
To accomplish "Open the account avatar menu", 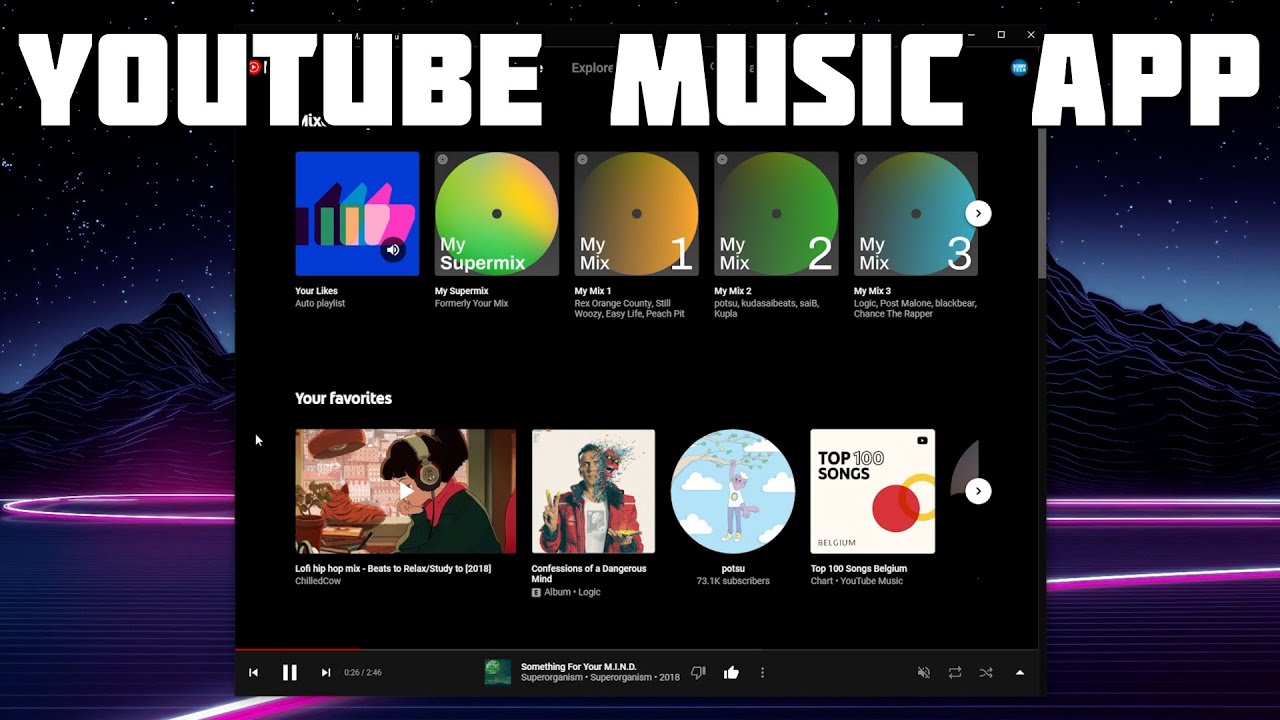I will pos(1019,67).
